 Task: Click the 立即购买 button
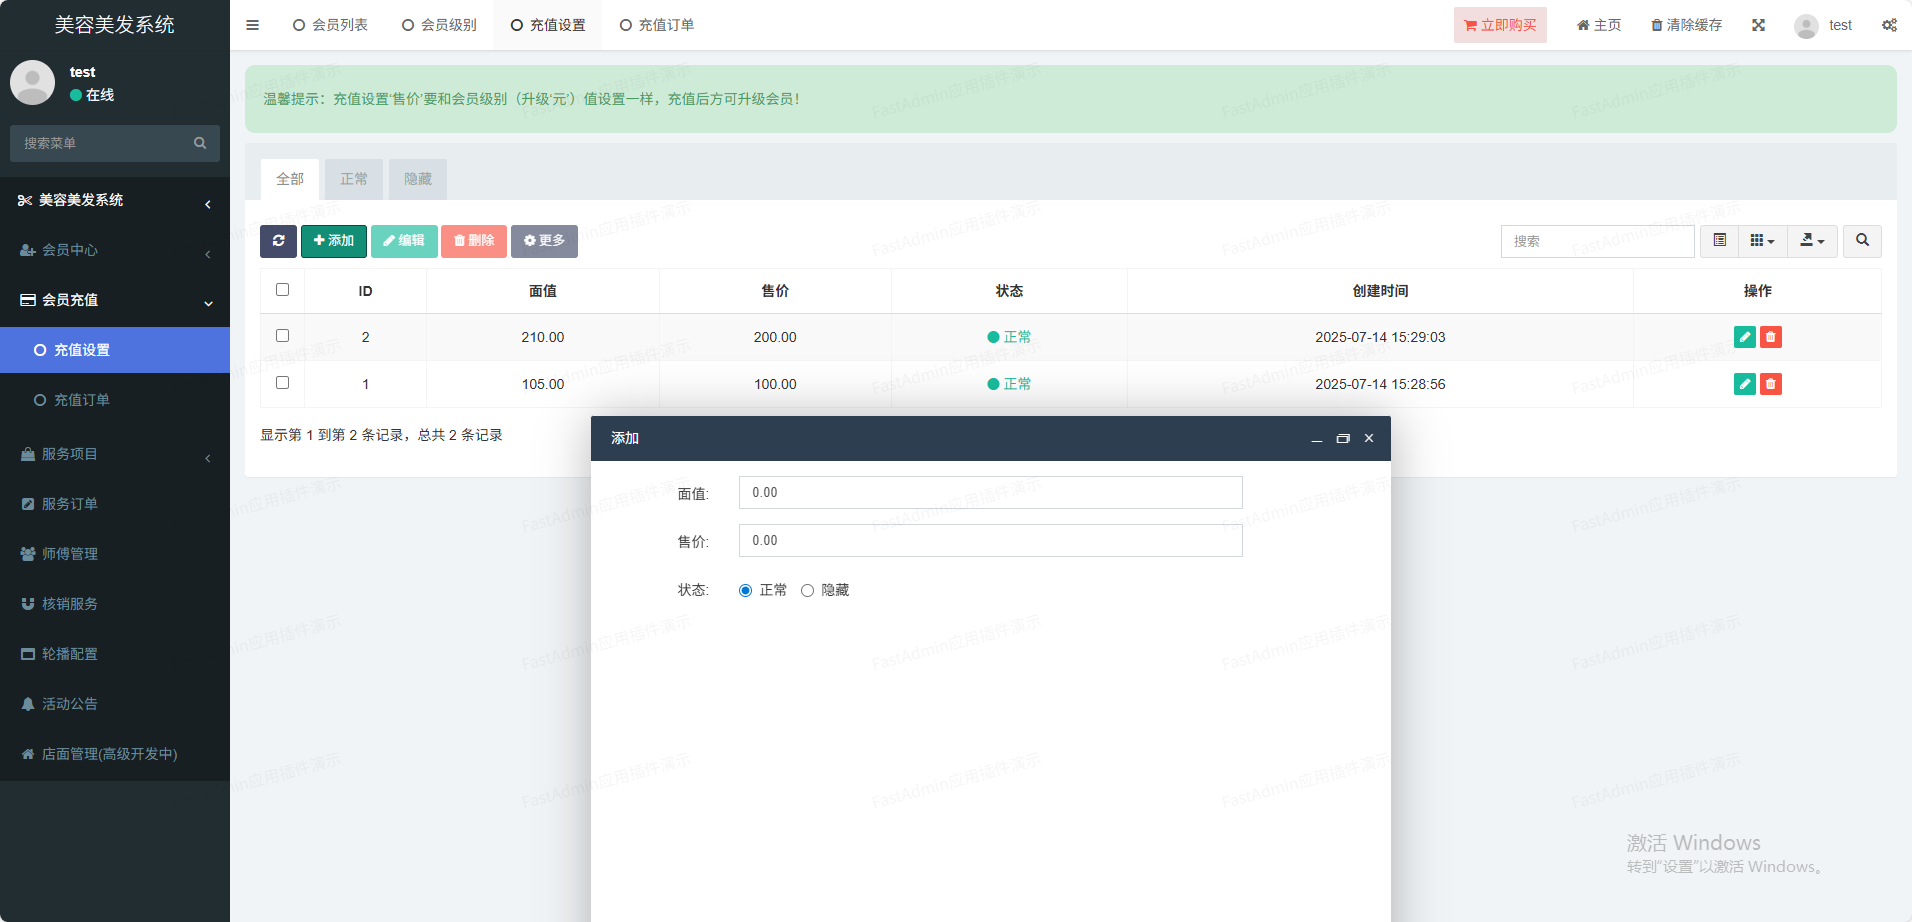tap(1500, 25)
